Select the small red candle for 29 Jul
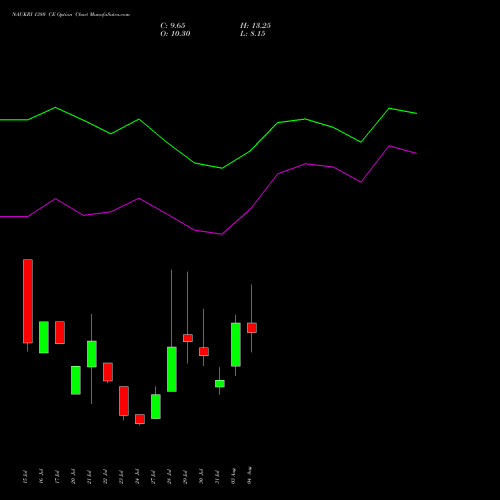Screen dimensions: 500x500 tap(188, 338)
